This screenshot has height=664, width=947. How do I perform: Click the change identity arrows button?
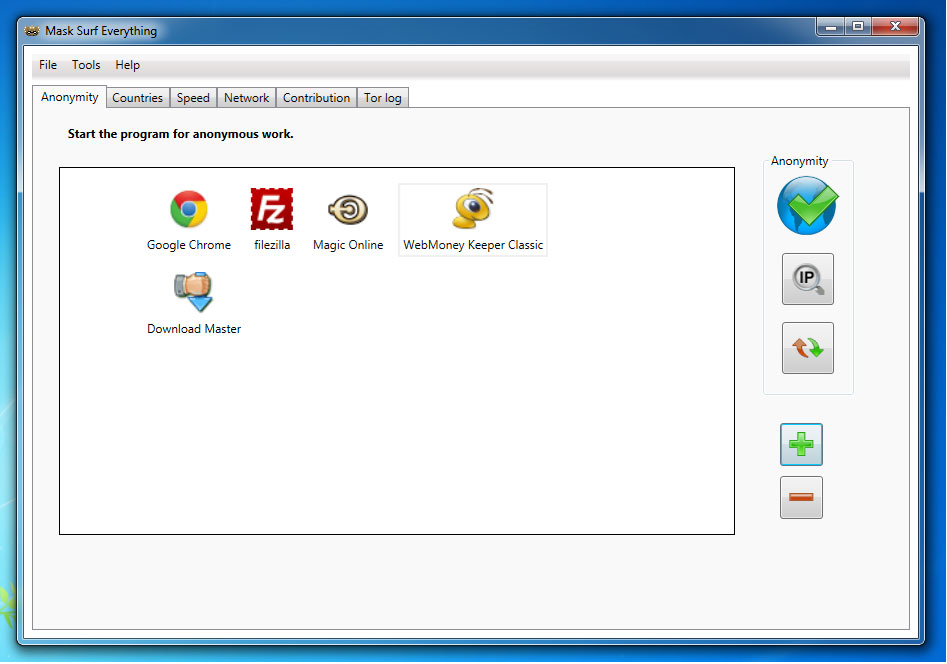coord(807,348)
